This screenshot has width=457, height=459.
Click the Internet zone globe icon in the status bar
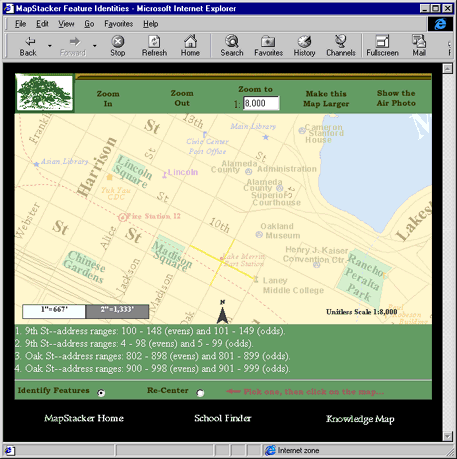coord(270,450)
